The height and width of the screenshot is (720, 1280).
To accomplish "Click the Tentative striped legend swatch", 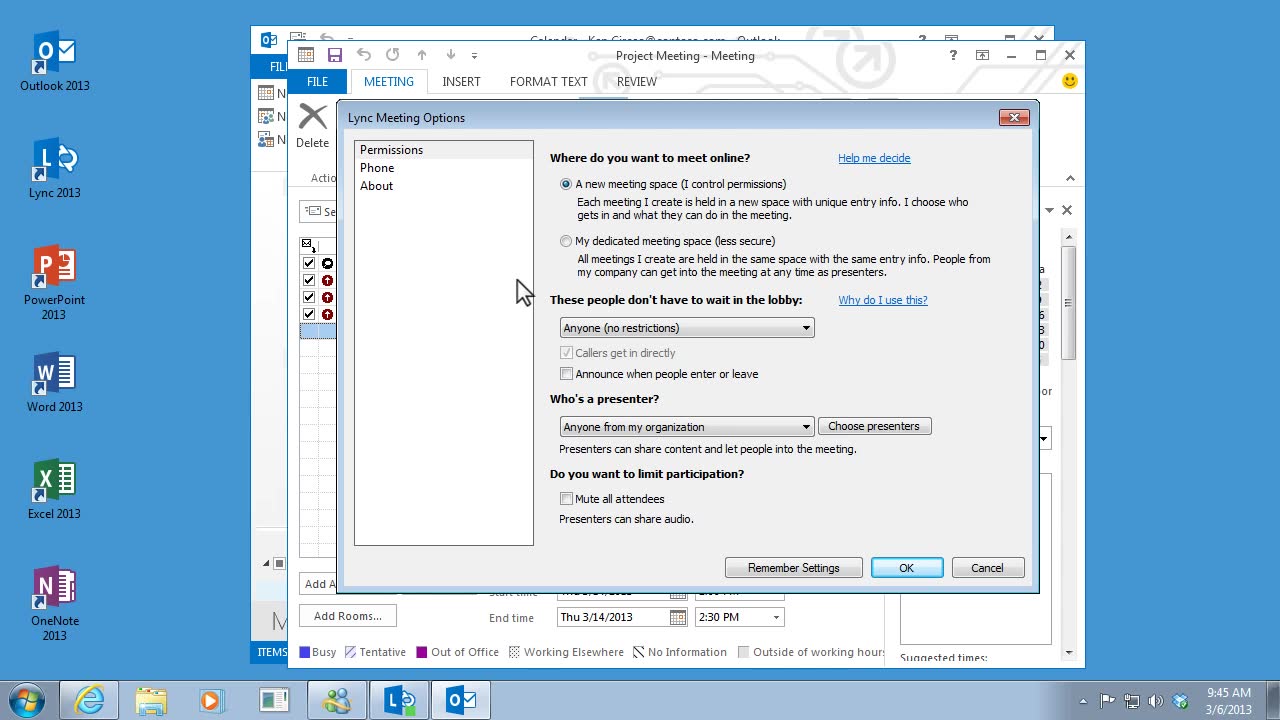I will pyautogui.click(x=350, y=652).
